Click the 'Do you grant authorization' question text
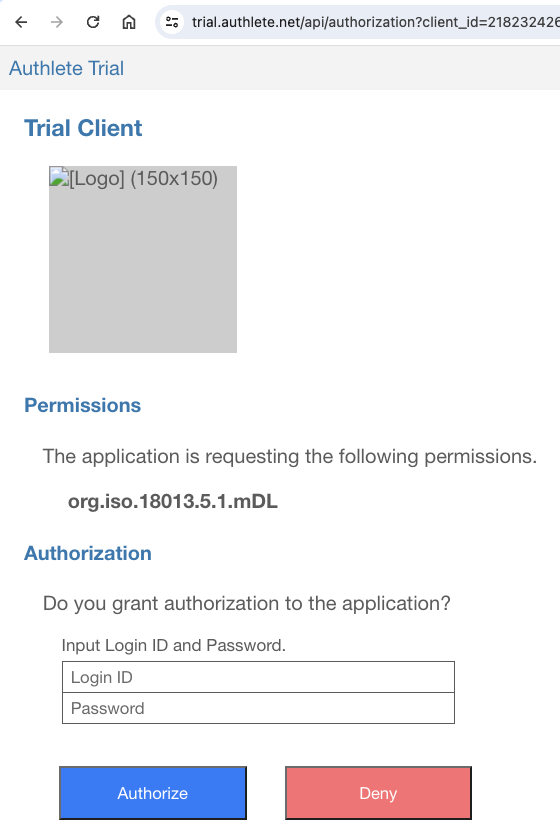 (247, 603)
